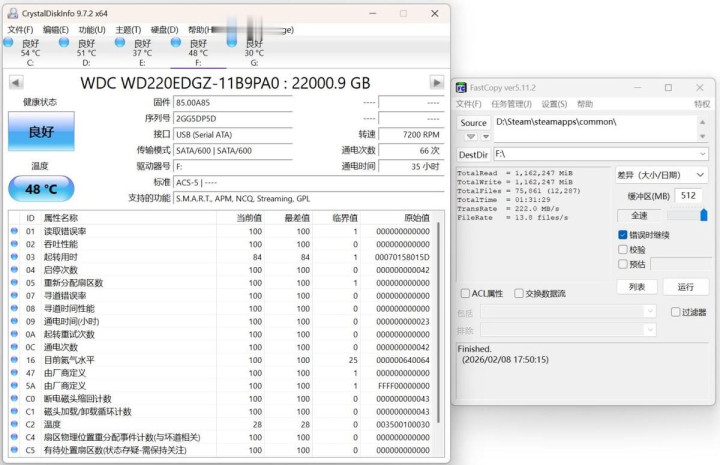The height and width of the screenshot is (465, 720).
Task: Click status dot for attribute 01 读取错误率
Action: tap(14, 231)
